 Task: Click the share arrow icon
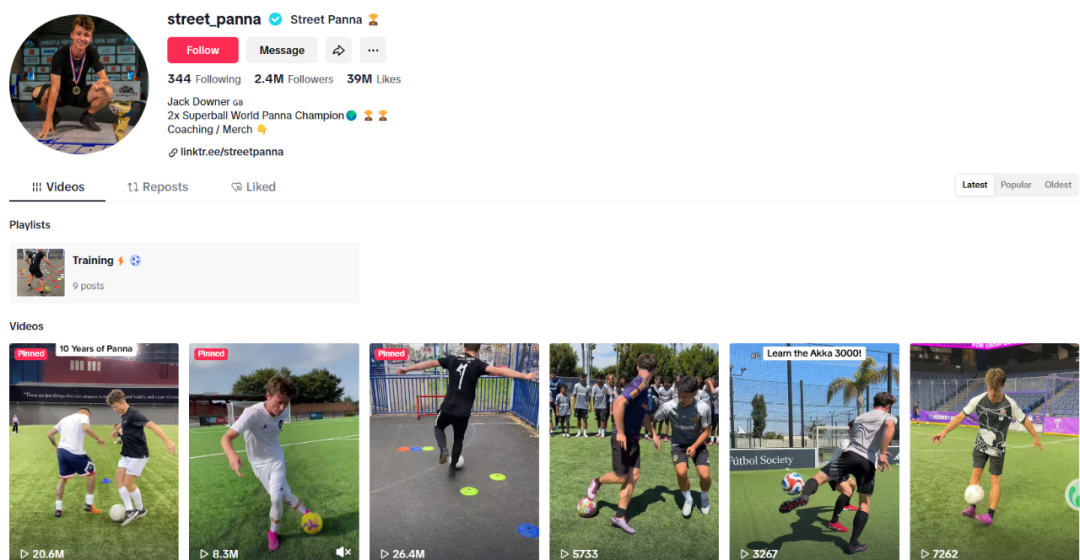pyautogui.click(x=338, y=50)
